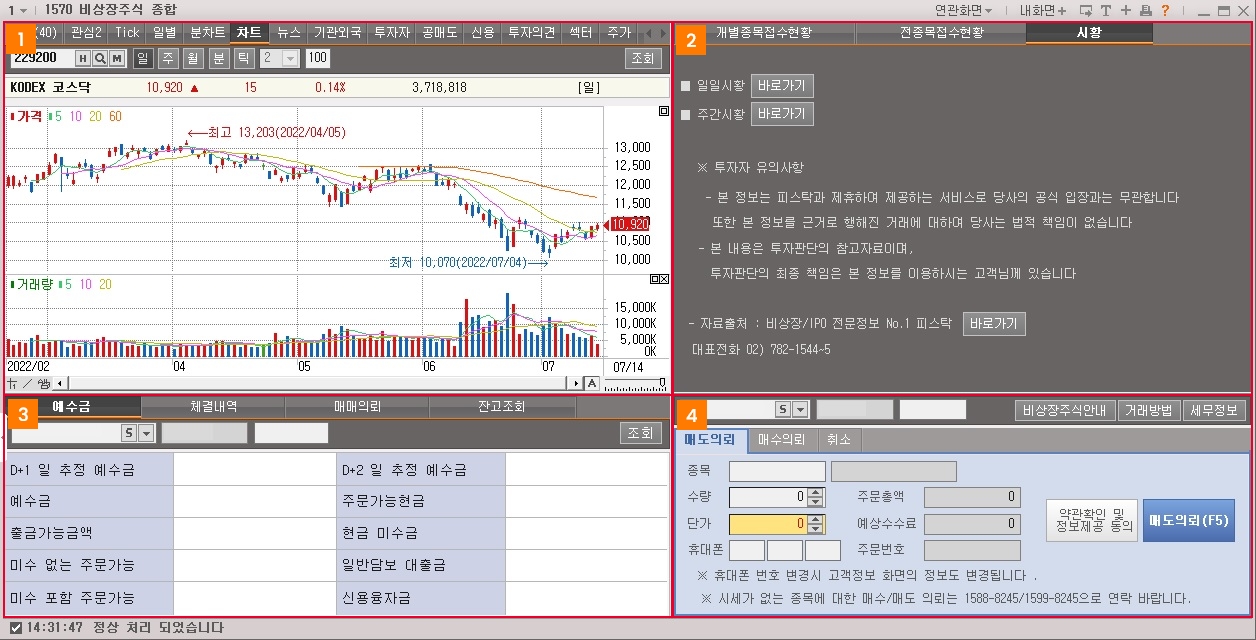Click the M icon beside the stock code
The width and height of the screenshot is (1256, 640).
(x=117, y=58)
